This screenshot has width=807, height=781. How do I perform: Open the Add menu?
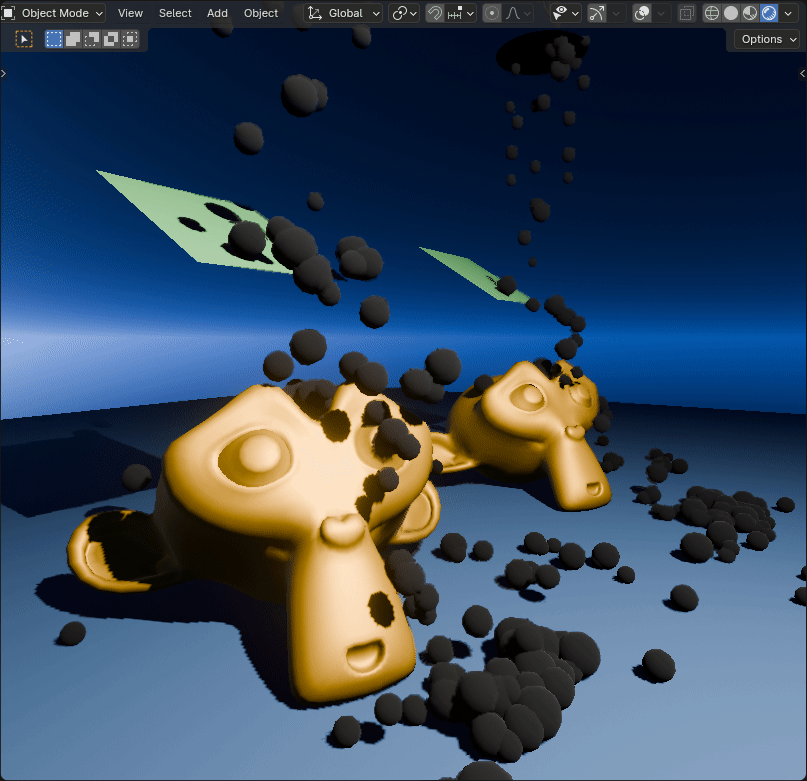click(x=217, y=13)
